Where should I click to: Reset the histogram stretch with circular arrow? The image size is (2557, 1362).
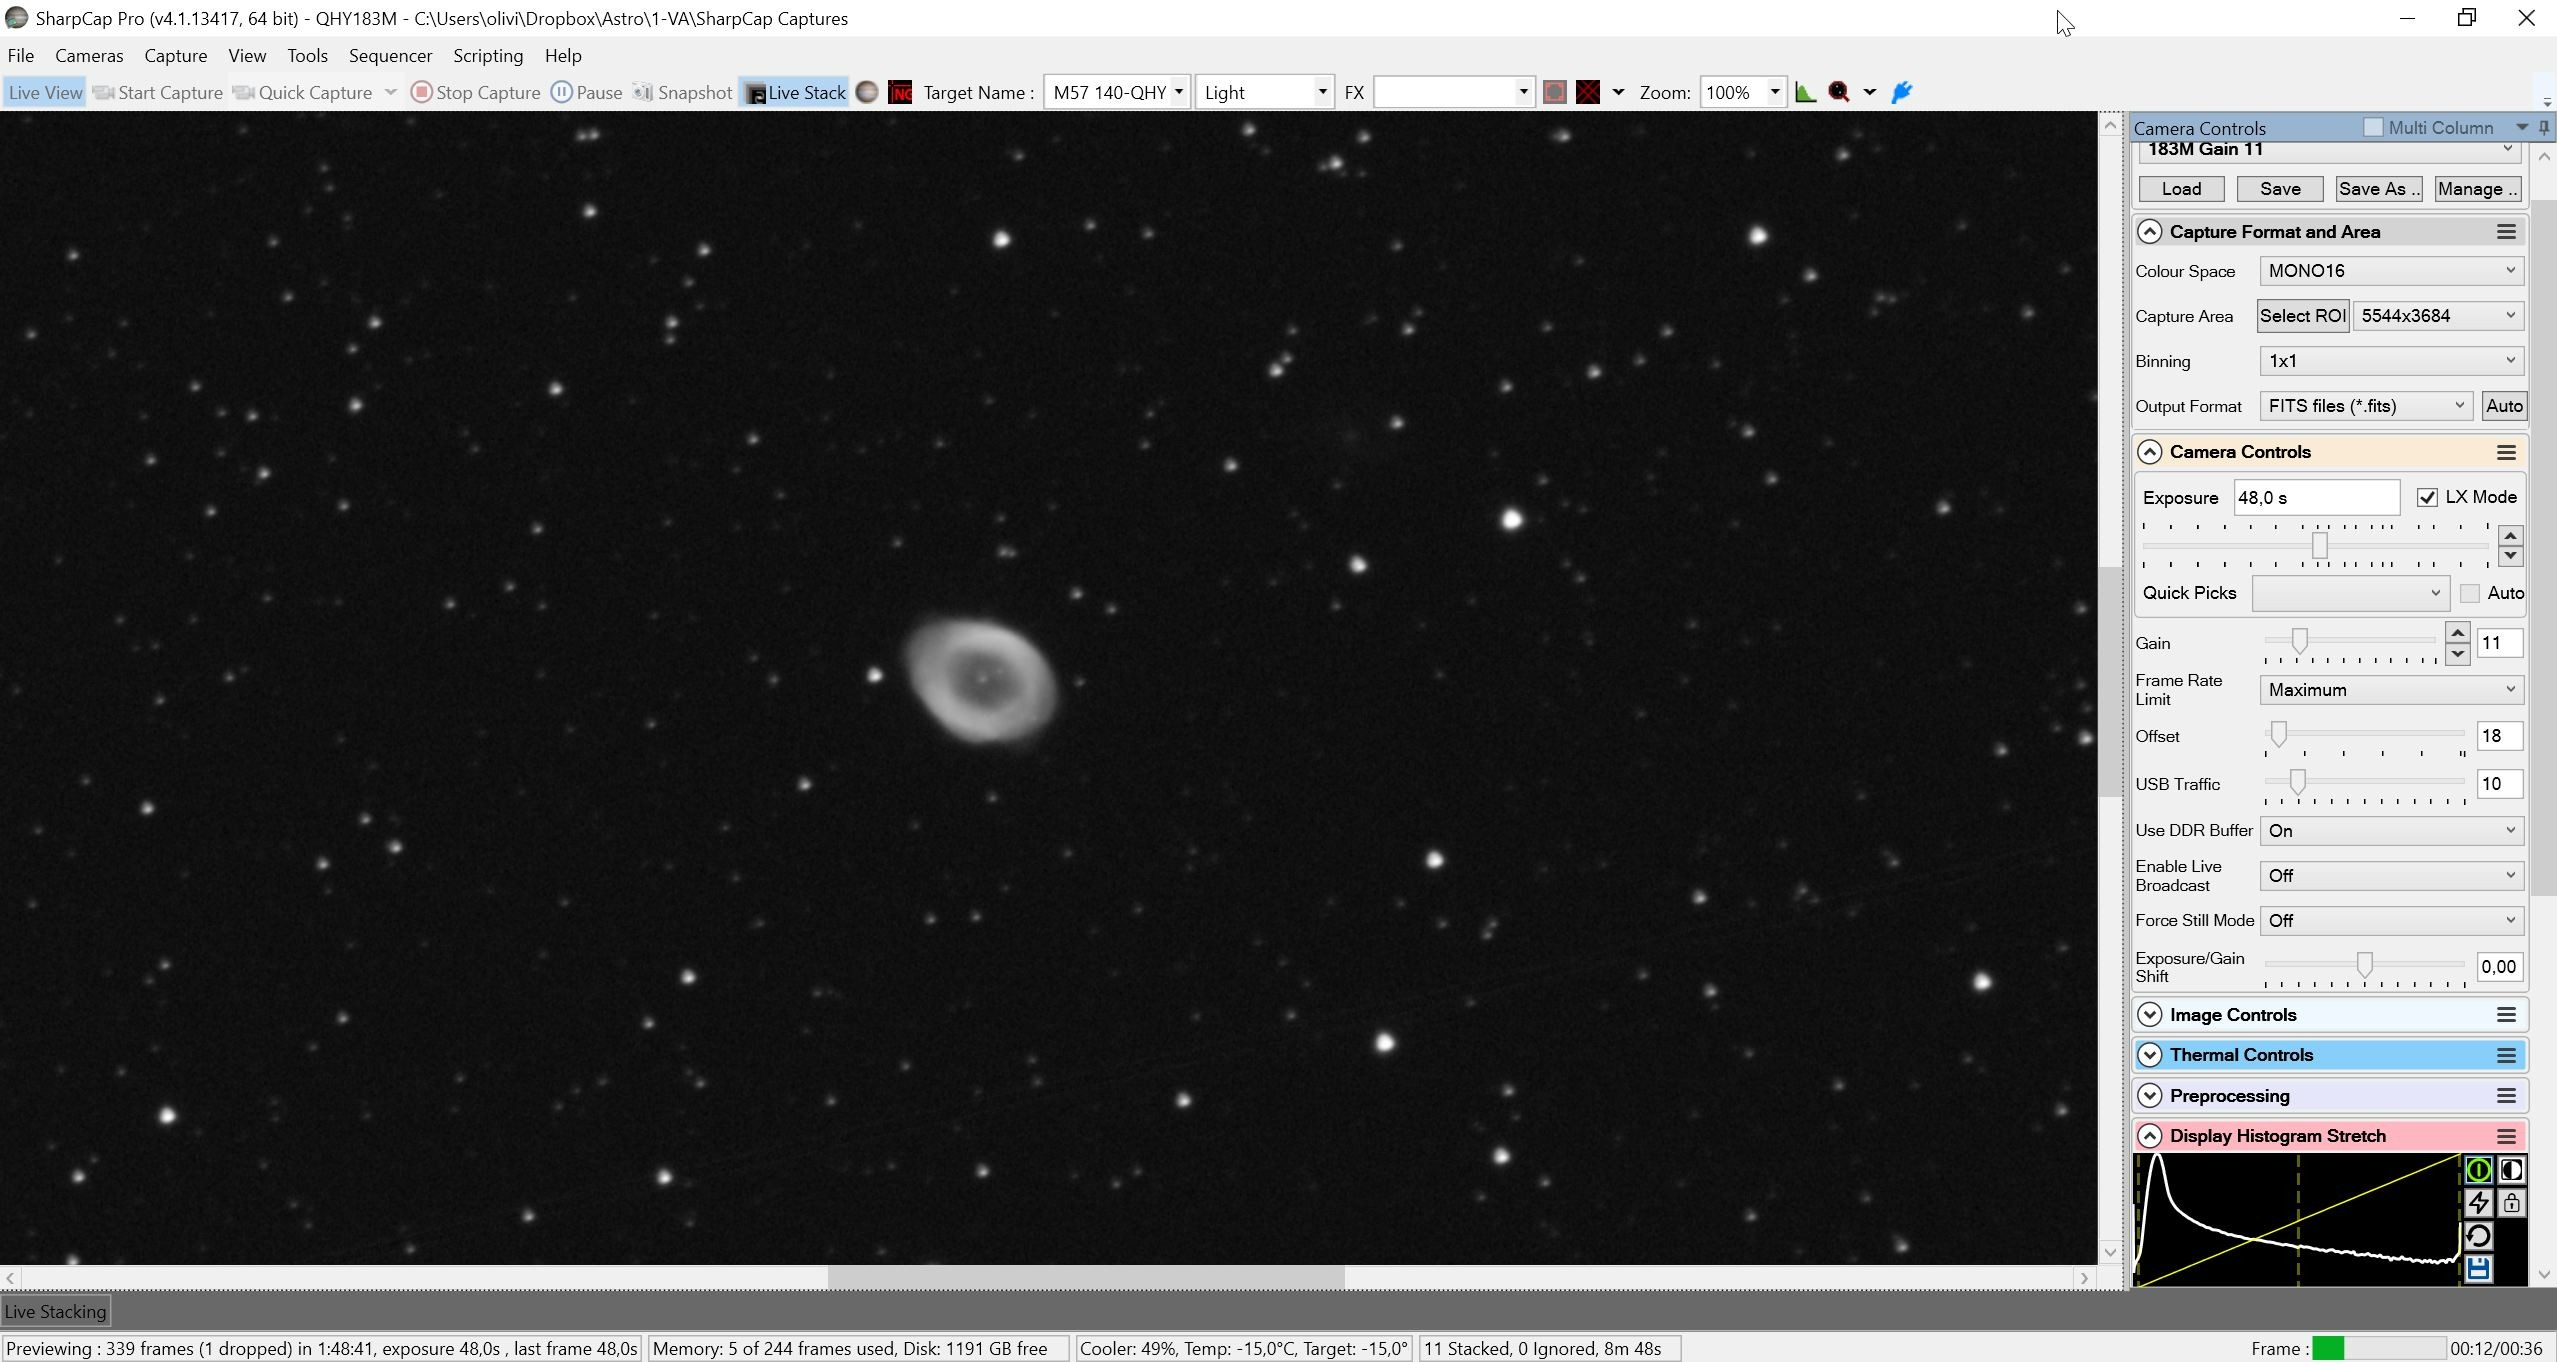coord(2478,1236)
